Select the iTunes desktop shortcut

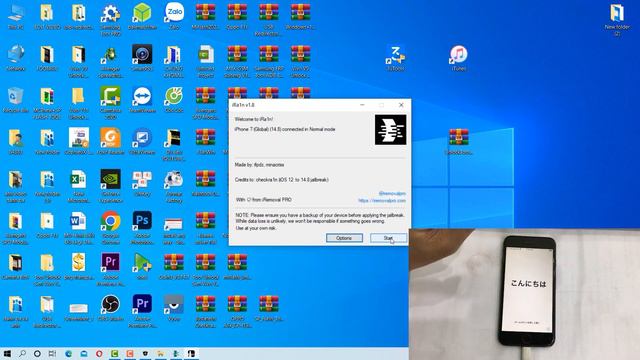coord(459,58)
